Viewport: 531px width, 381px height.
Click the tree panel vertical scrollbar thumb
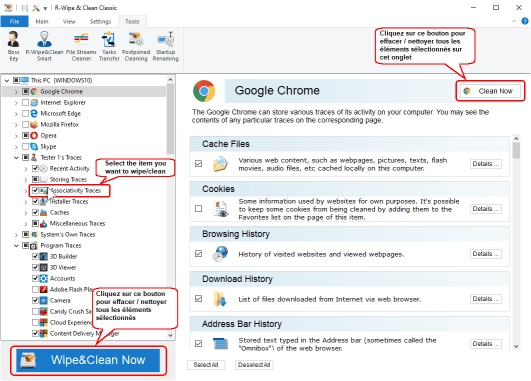tap(170, 119)
